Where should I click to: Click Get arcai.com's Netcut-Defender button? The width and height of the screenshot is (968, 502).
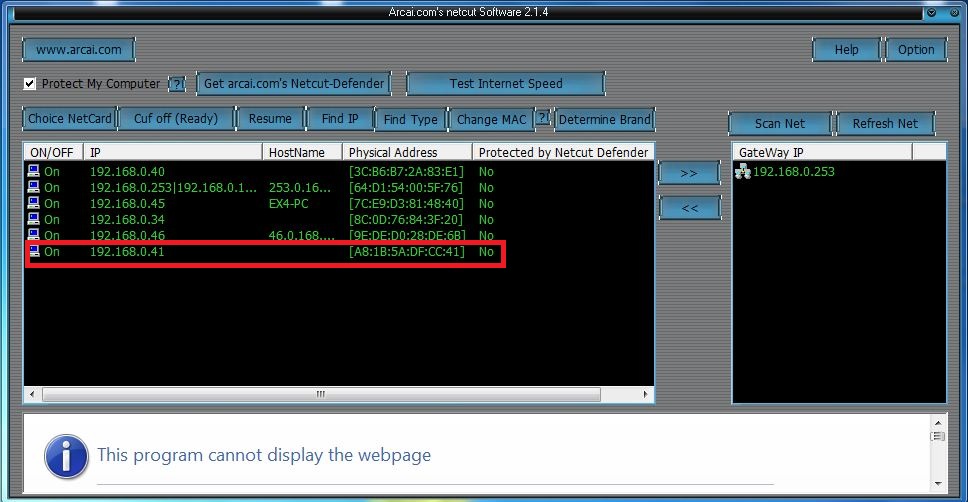294,83
